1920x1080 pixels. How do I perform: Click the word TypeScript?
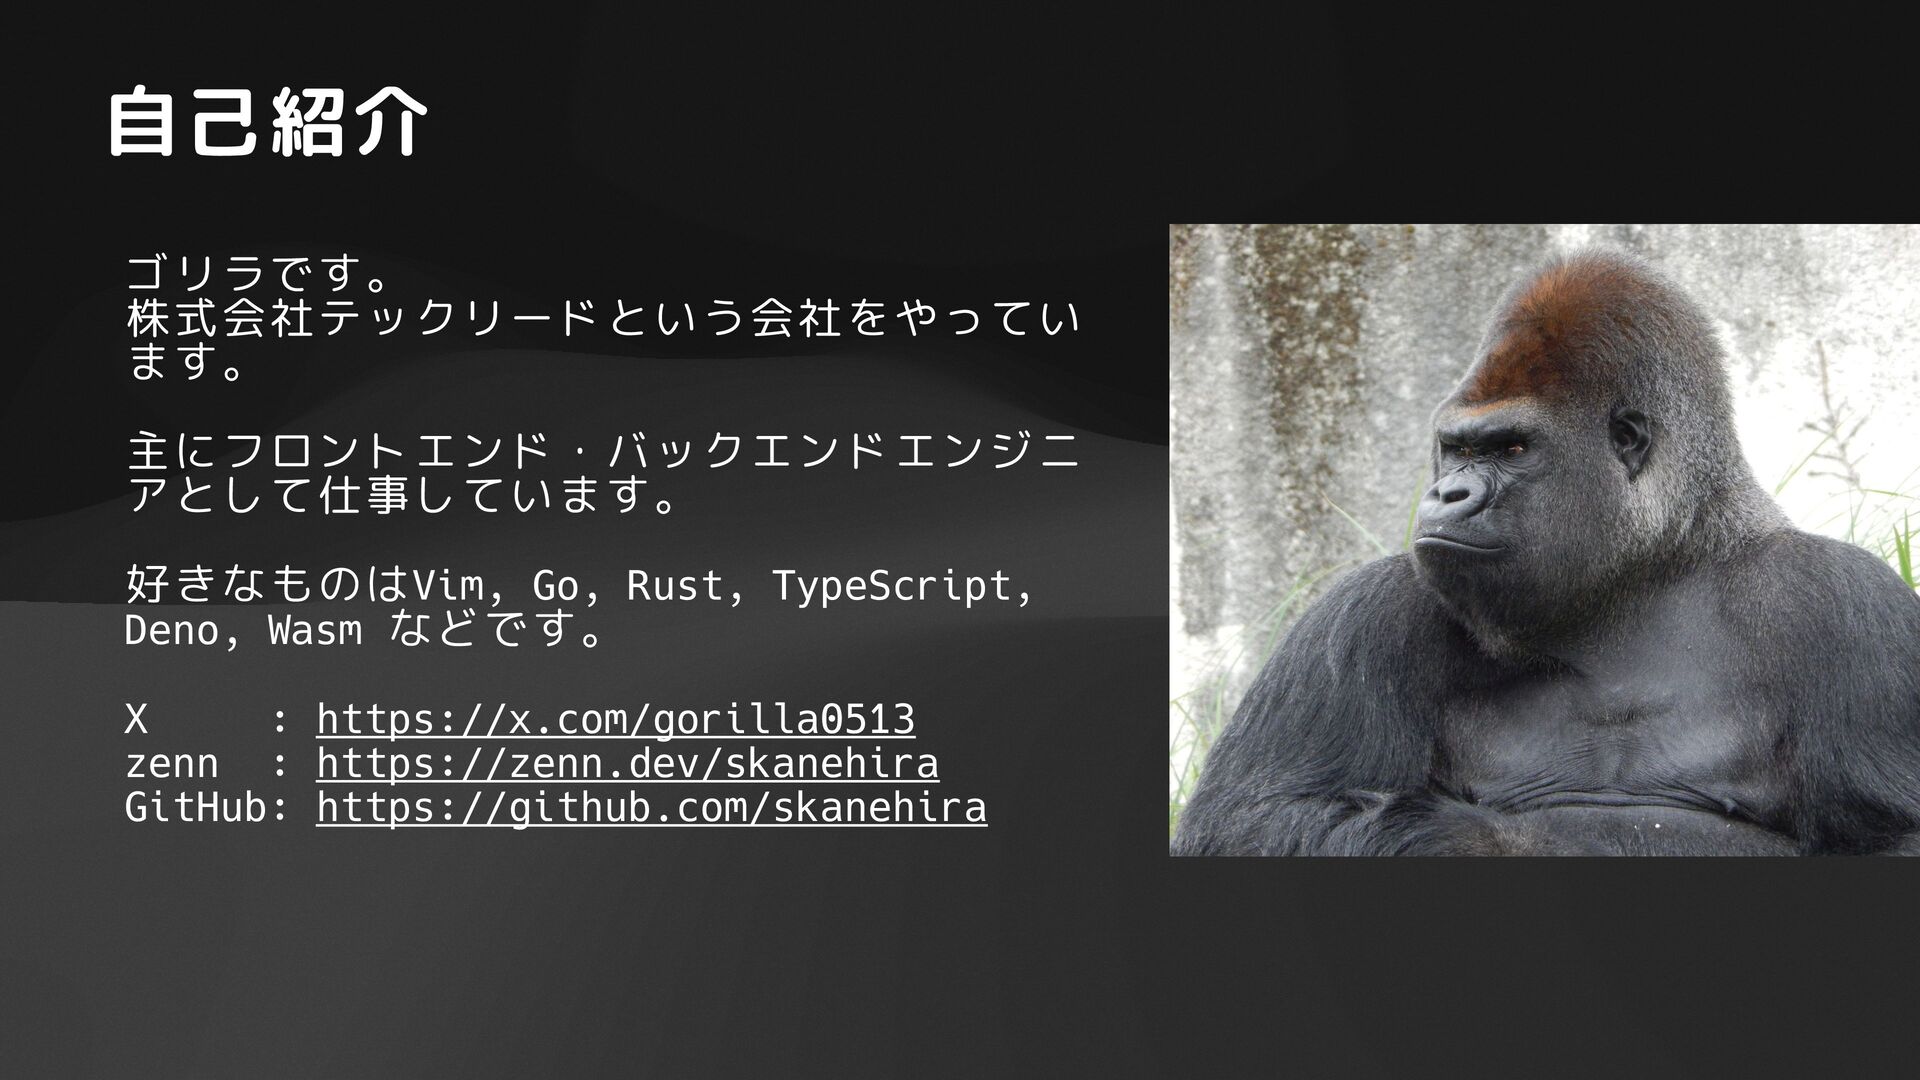(x=891, y=586)
